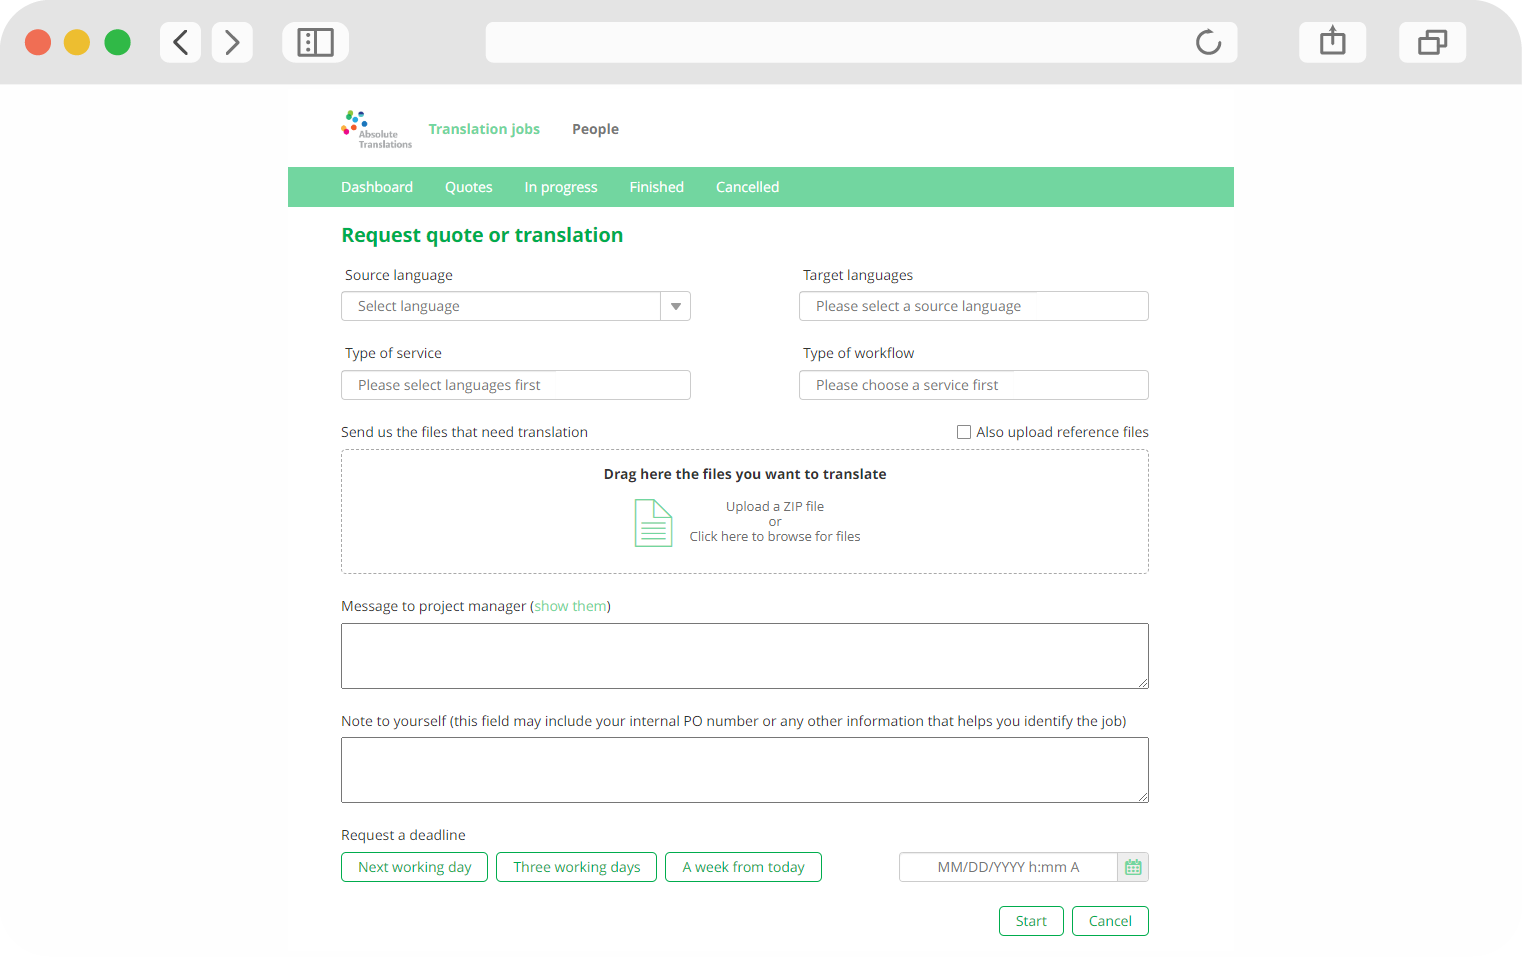Click the Start button

pos(1031,920)
